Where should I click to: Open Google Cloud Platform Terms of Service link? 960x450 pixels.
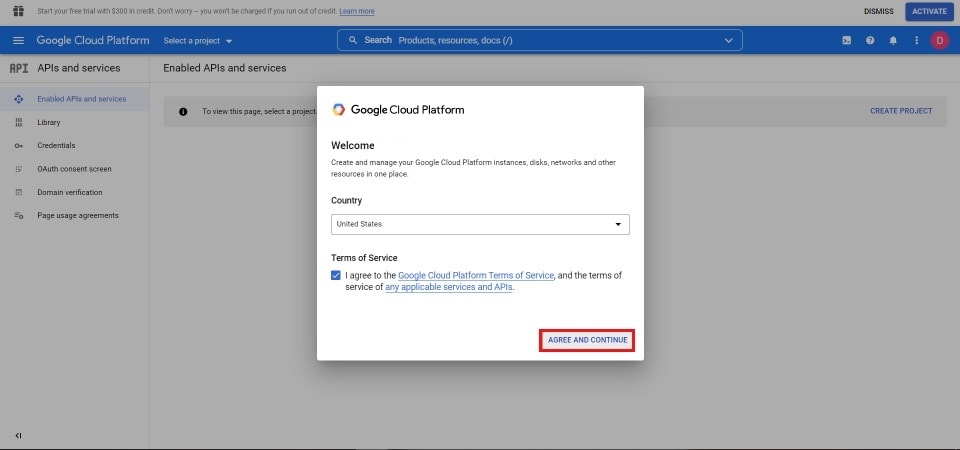[x=476, y=276]
